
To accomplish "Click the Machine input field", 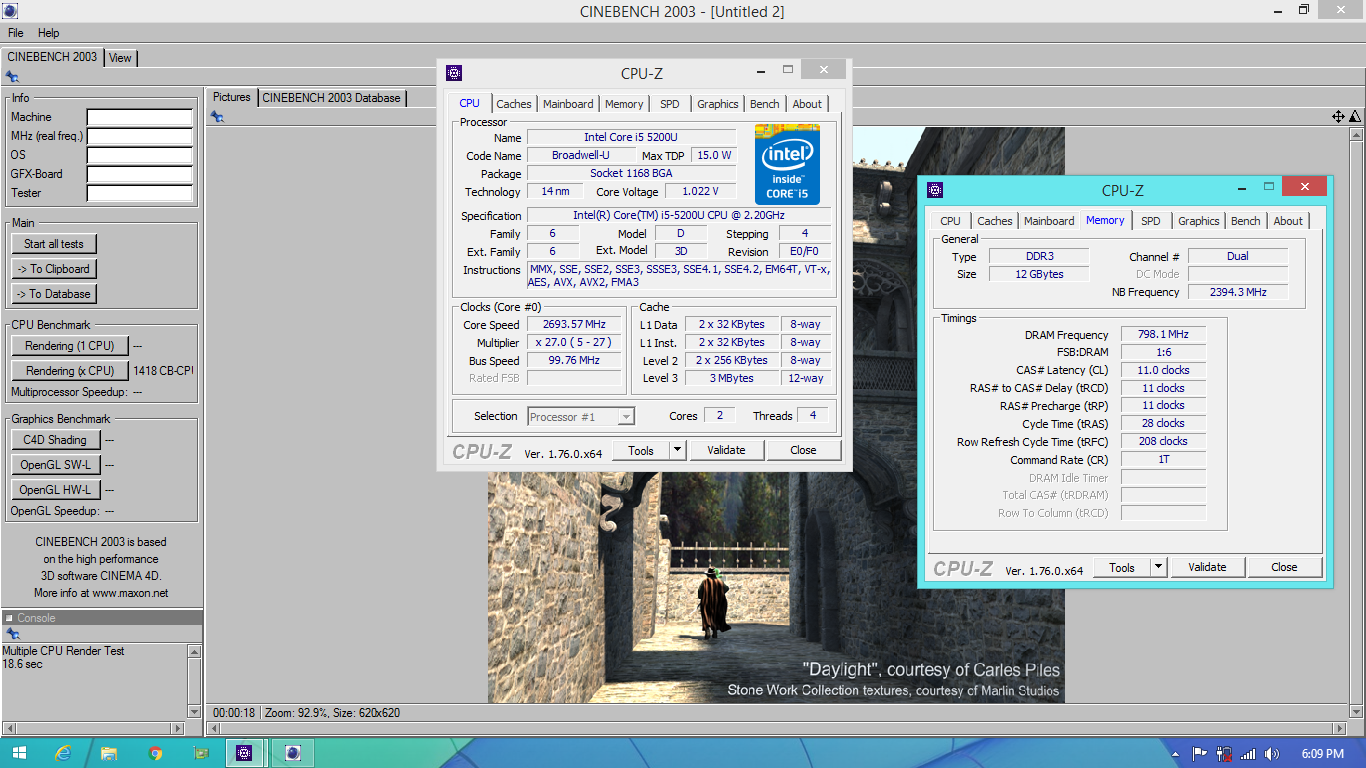I will pyautogui.click(x=139, y=118).
